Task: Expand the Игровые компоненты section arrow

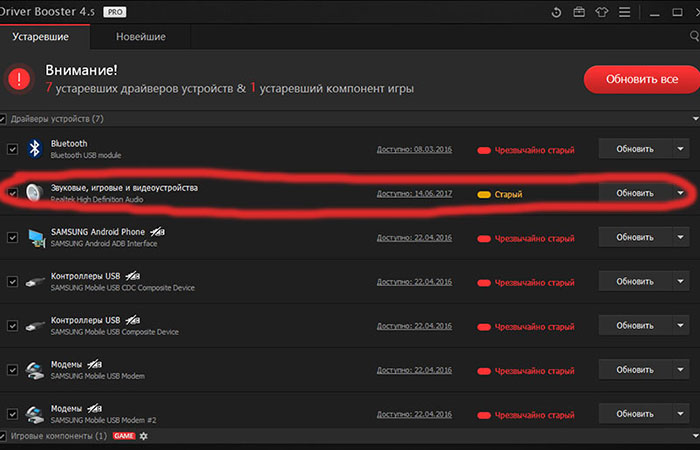Action: 696,436
